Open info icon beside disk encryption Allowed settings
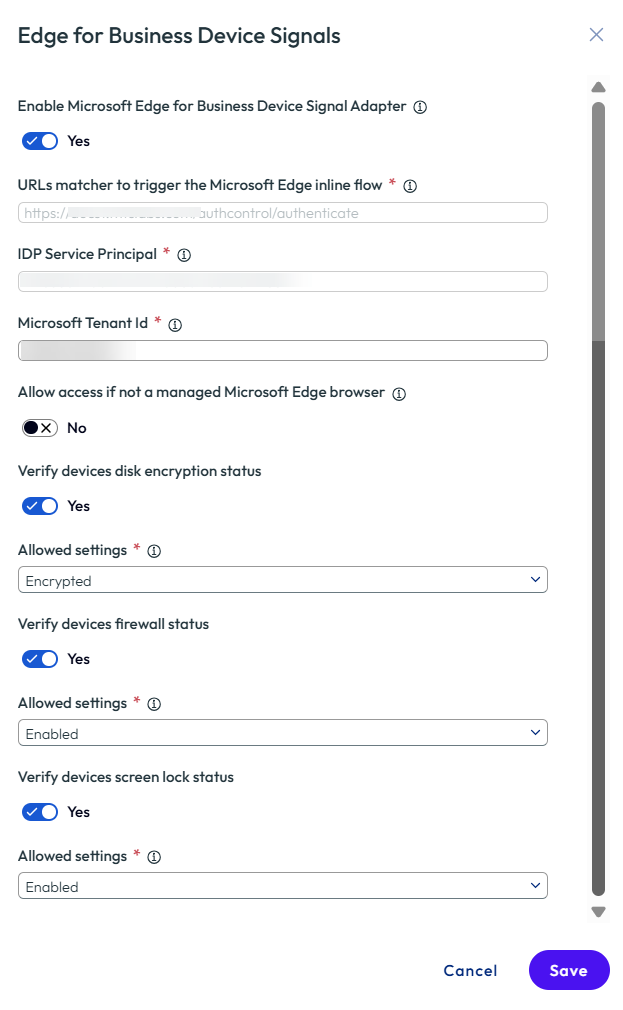Viewport: 623px width, 1010px height. tap(154, 551)
